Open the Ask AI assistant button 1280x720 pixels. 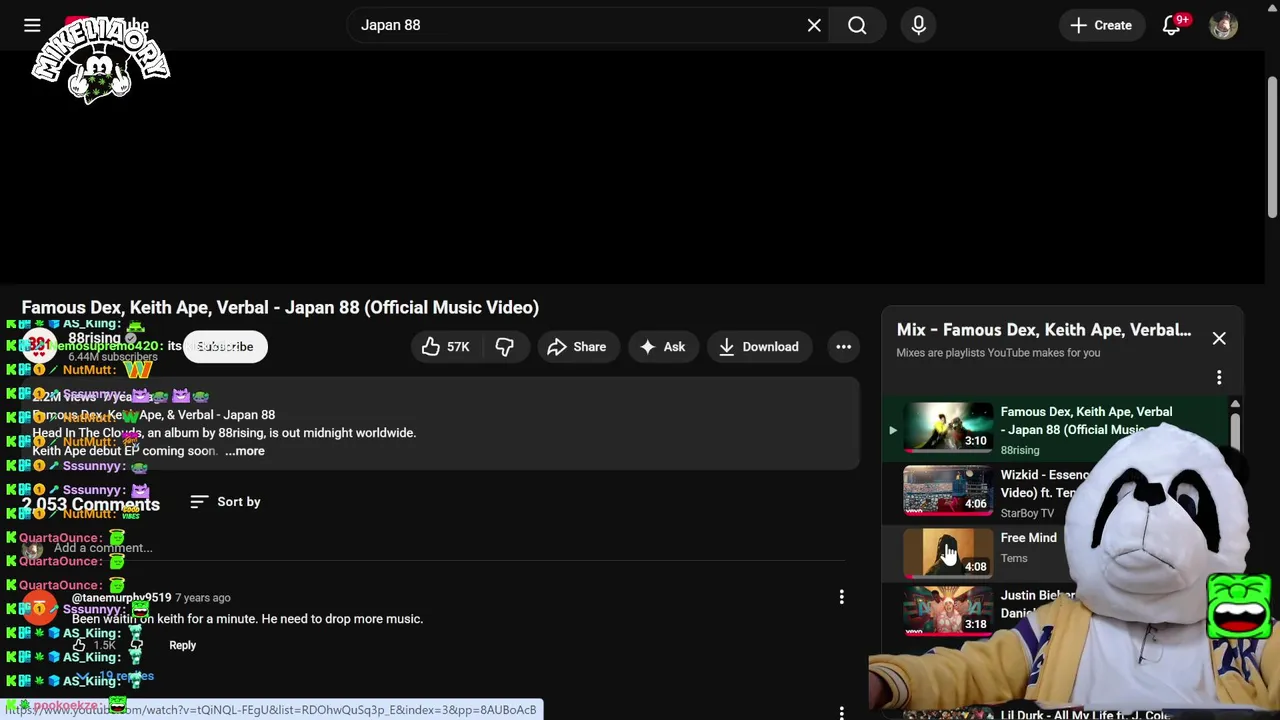(x=663, y=347)
